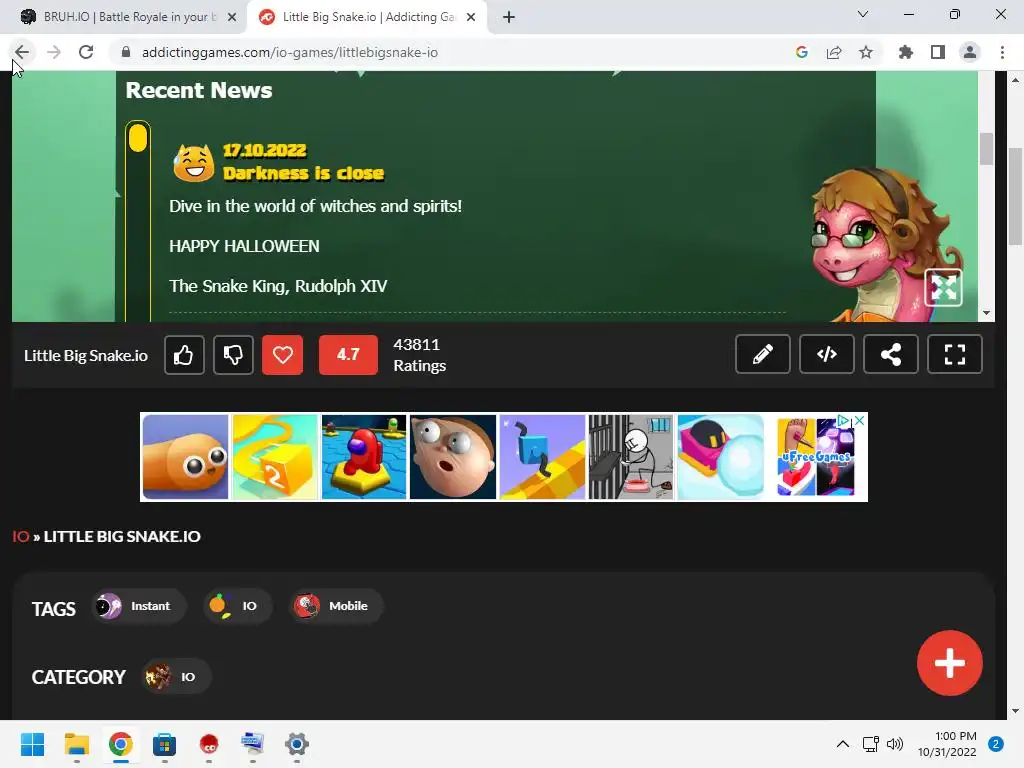Open Microsoft Store from taskbar
Screen dimensions: 1024x768
(x=165, y=744)
